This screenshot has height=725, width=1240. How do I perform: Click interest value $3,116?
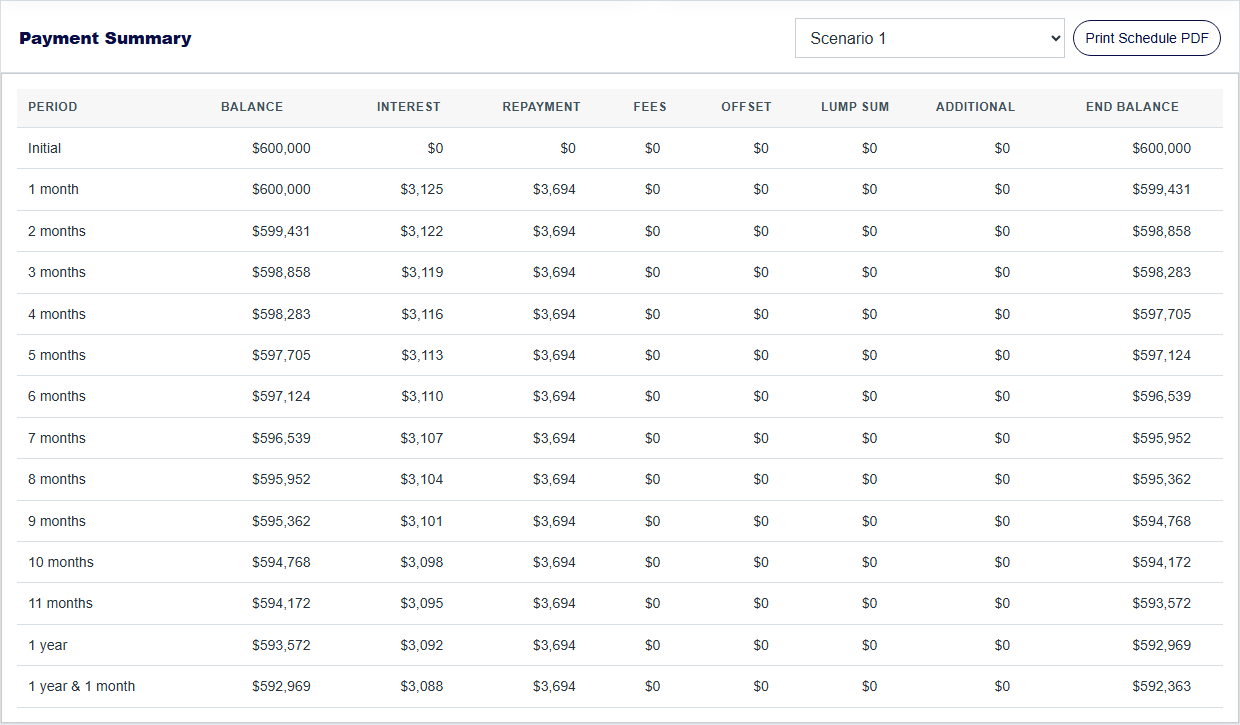point(422,314)
